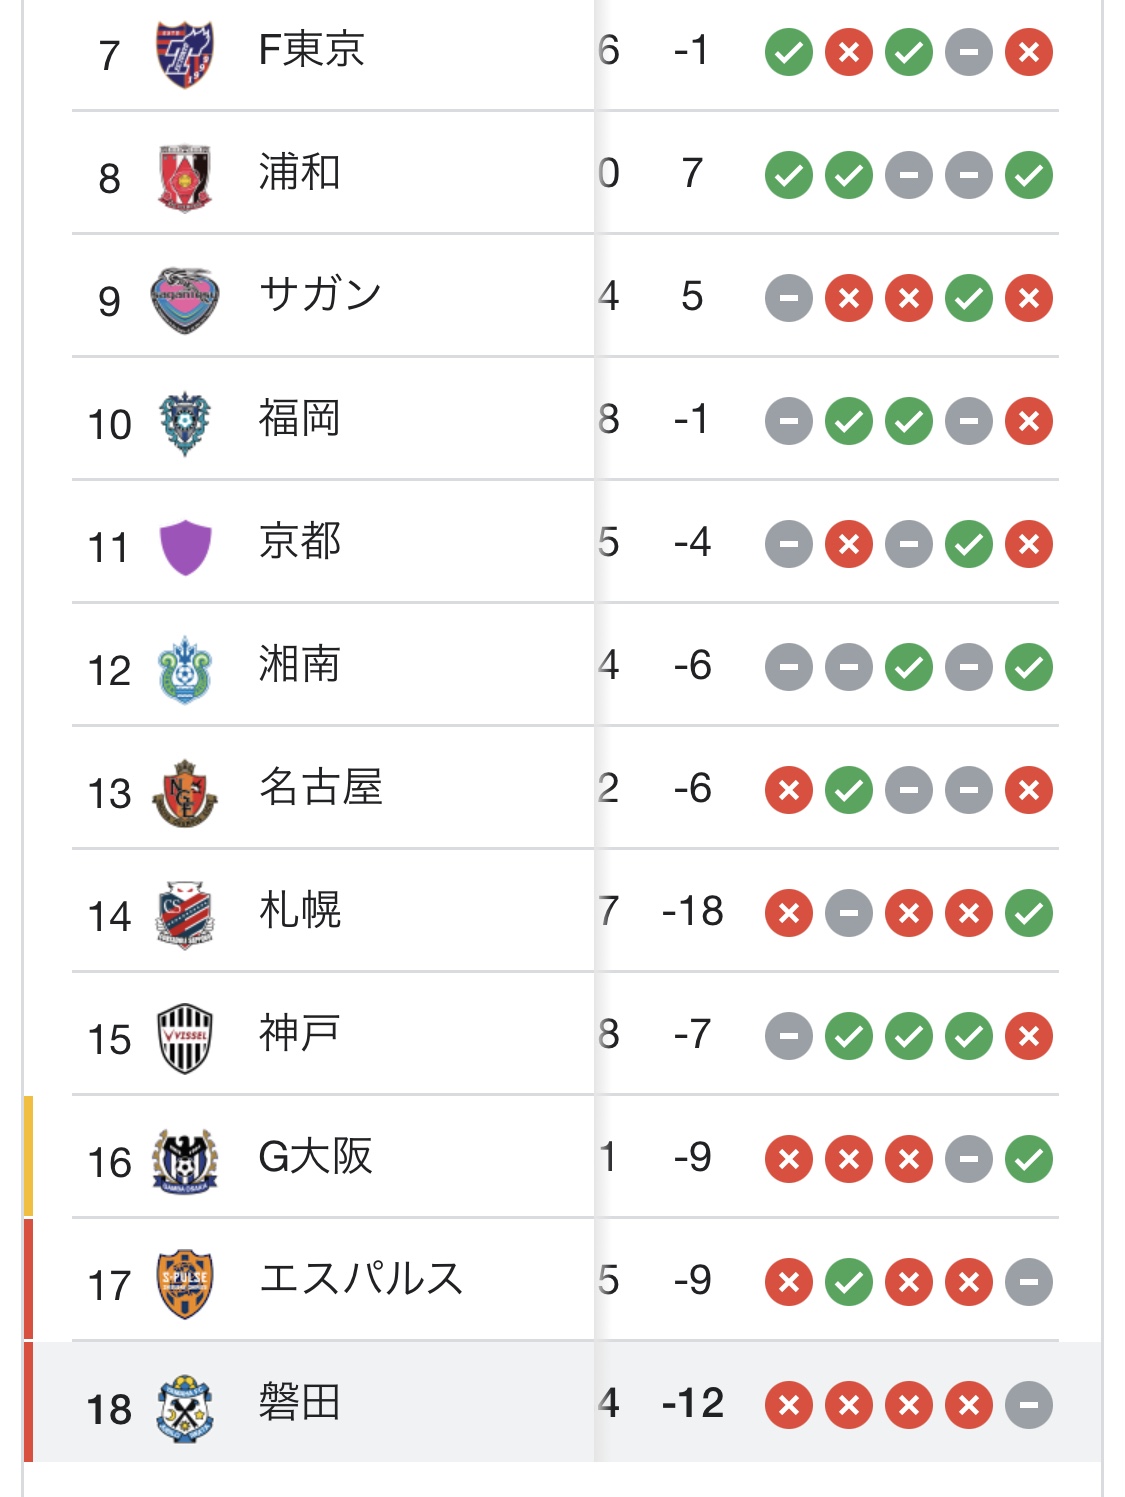Select the 福岡 club emblem
Viewport: 1125px width, 1497px height.
(x=185, y=423)
